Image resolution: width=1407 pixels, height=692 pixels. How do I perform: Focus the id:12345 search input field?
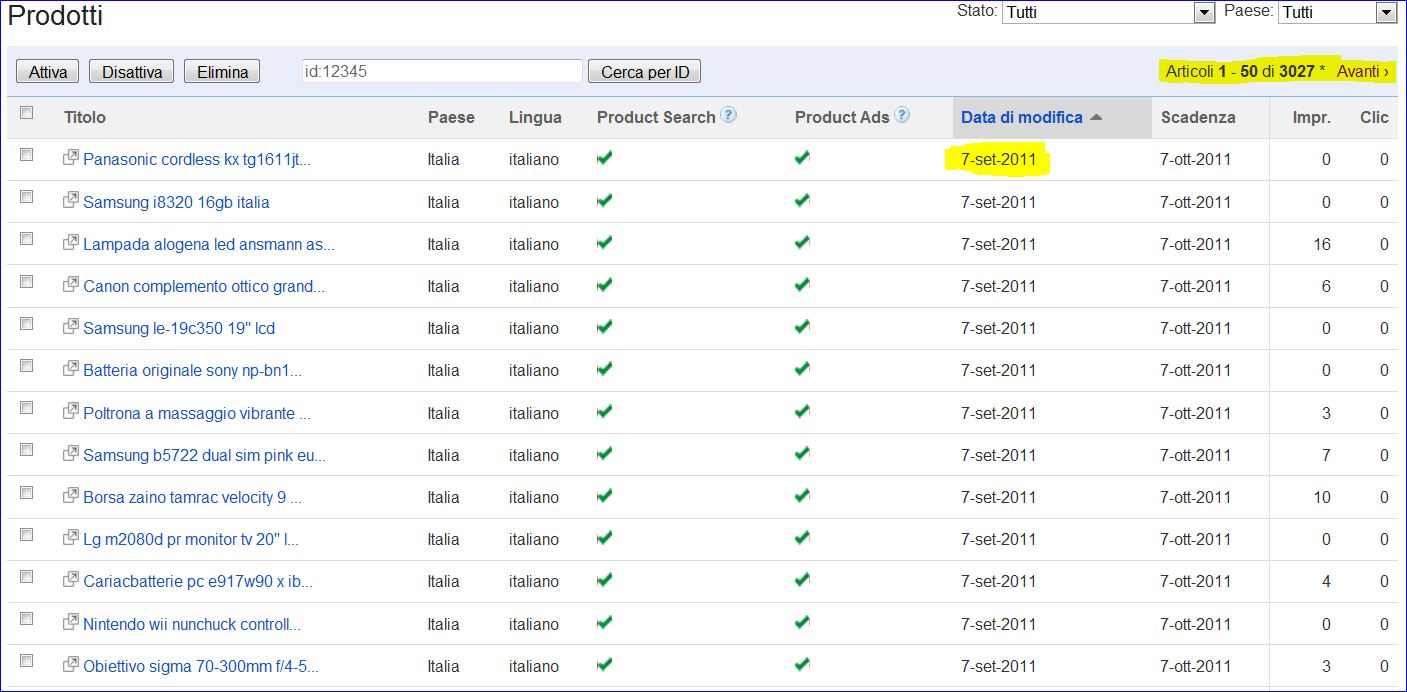[x=441, y=72]
